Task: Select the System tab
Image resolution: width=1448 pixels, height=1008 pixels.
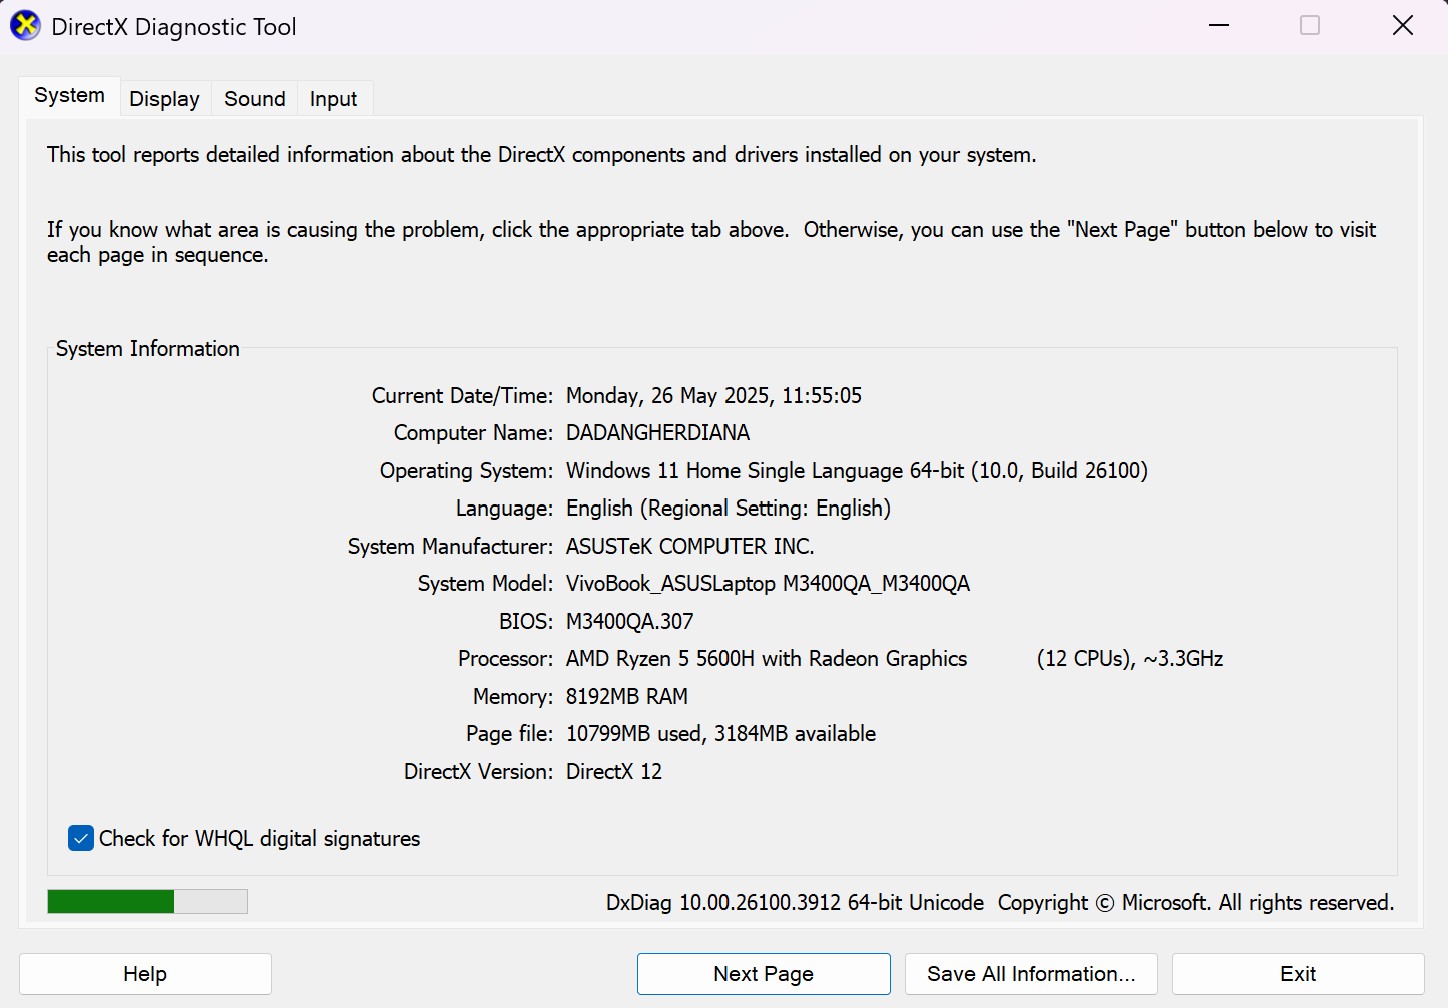Action: pos(69,96)
